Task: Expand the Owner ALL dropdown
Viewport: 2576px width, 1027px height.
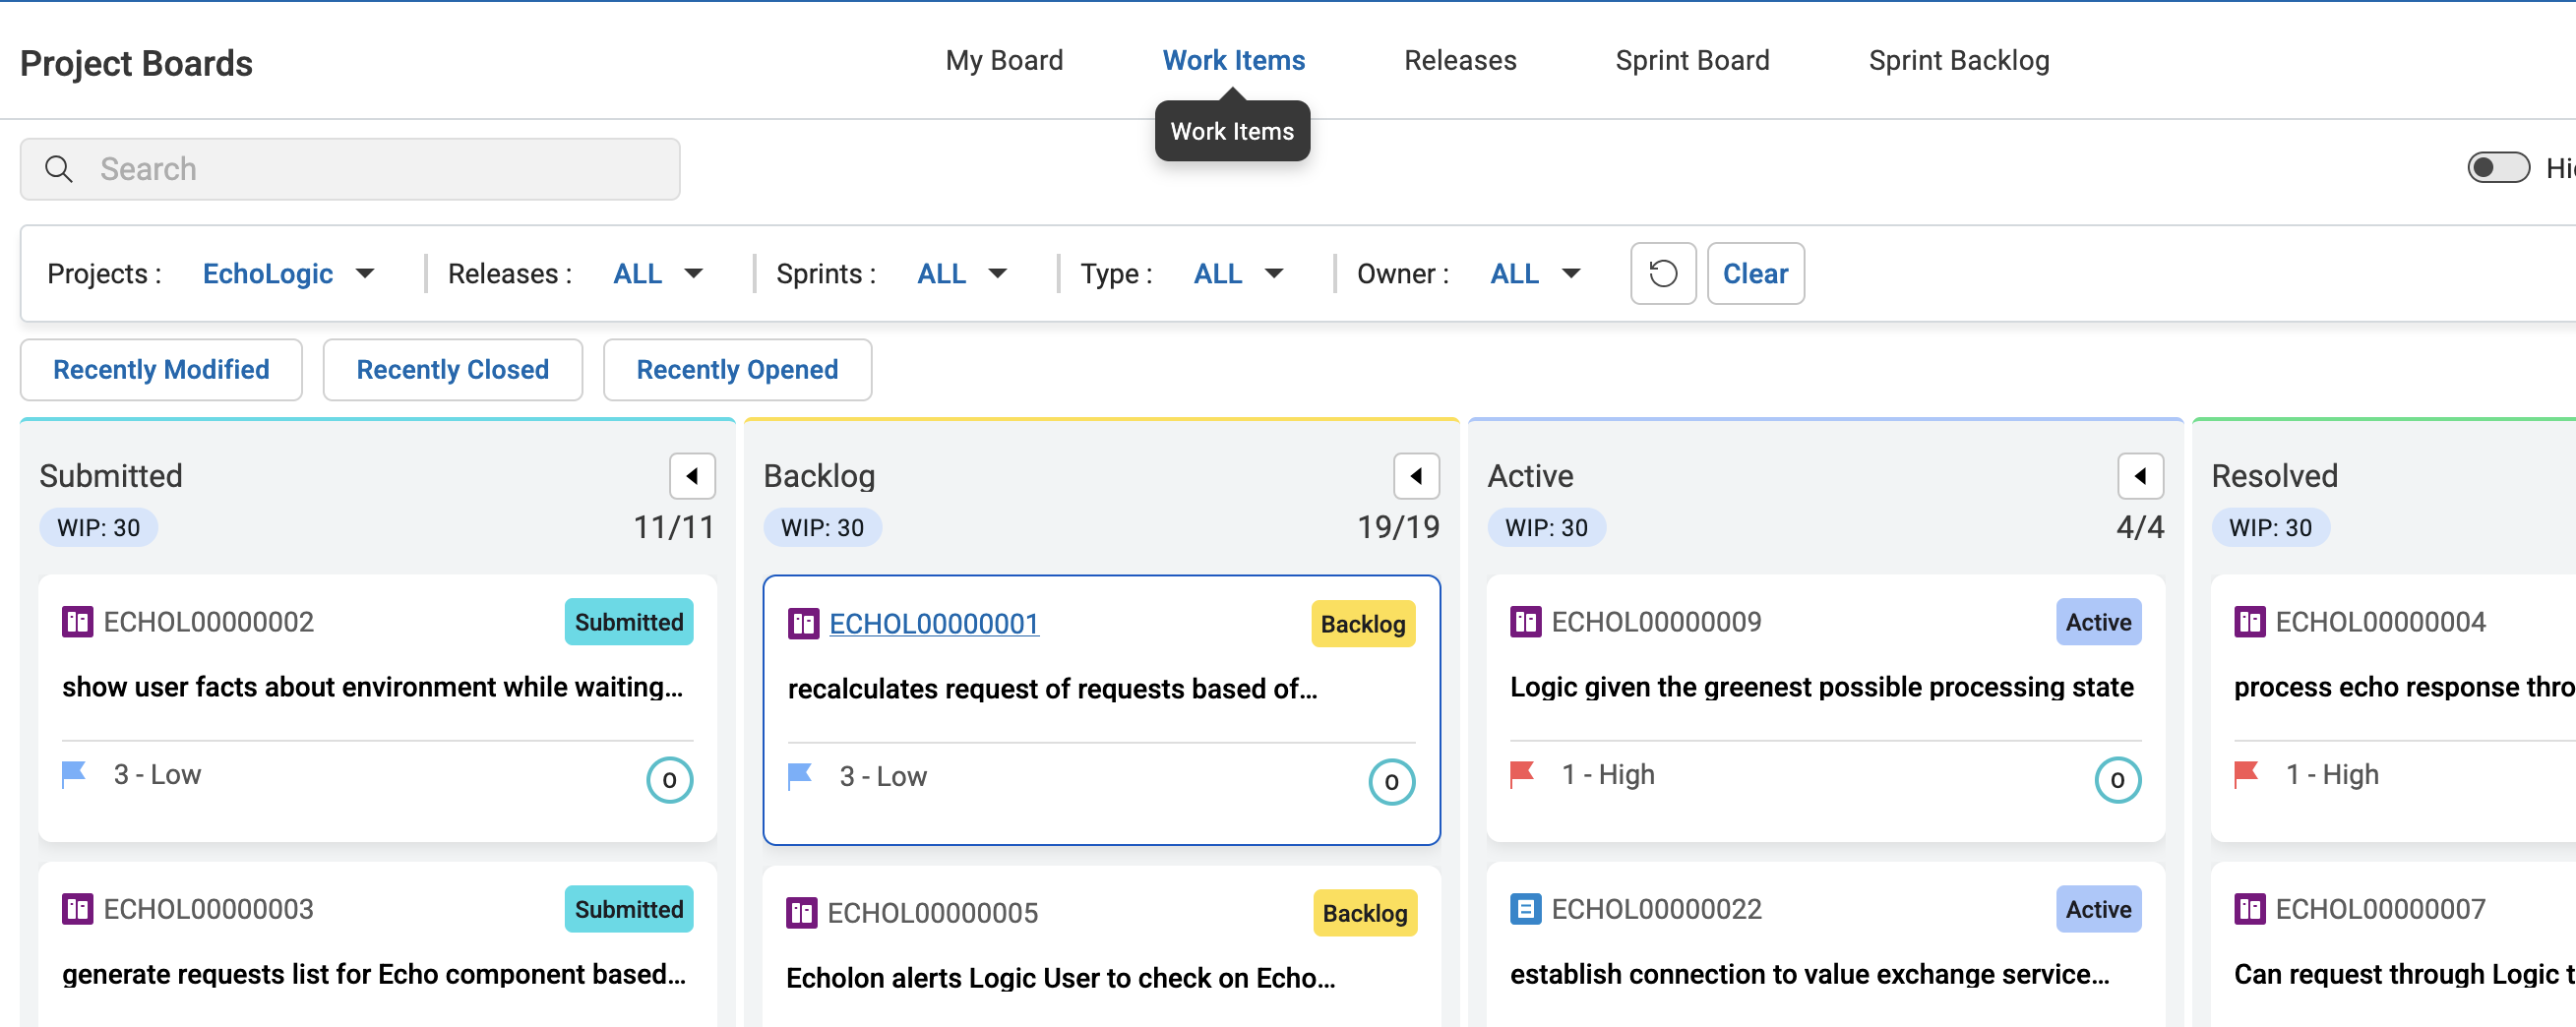Action: tap(1535, 274)
